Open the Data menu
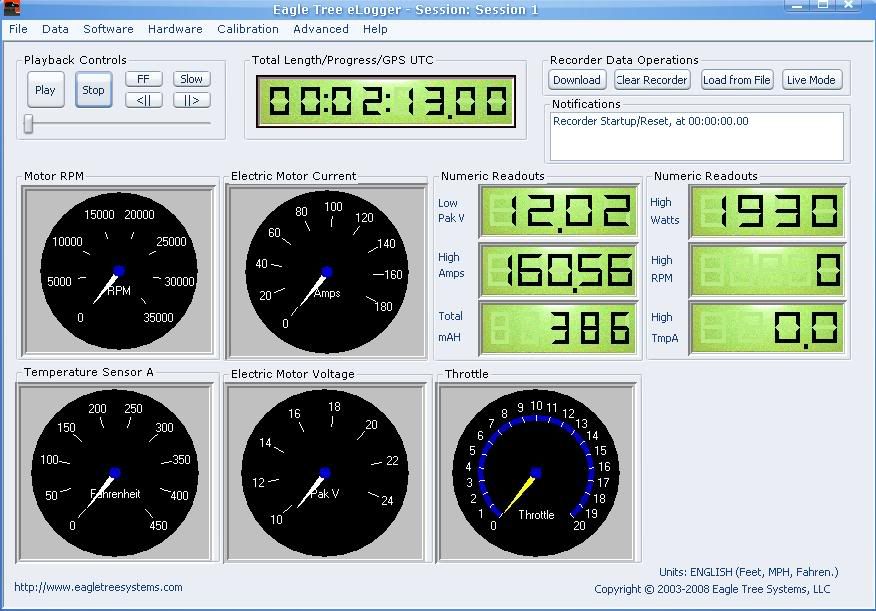 click(55, 29)
